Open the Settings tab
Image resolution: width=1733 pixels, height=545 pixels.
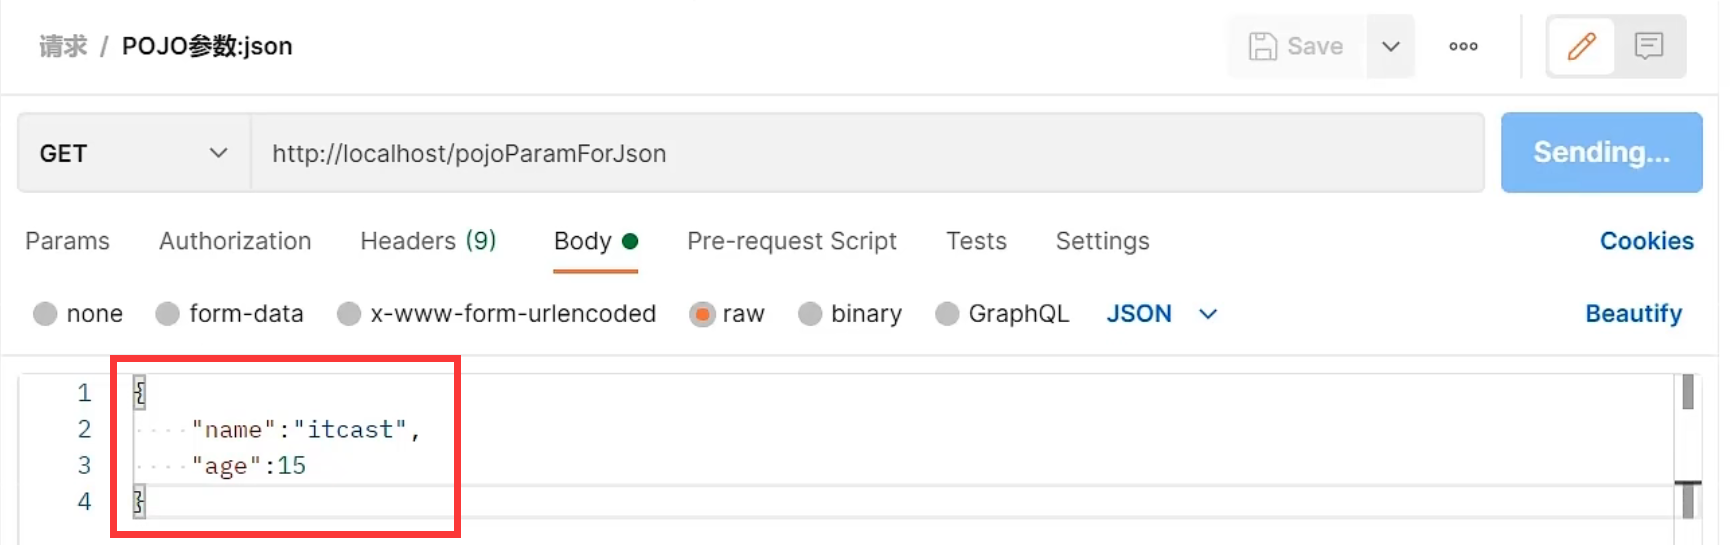pyautogui.click(x=1103, y=241)
